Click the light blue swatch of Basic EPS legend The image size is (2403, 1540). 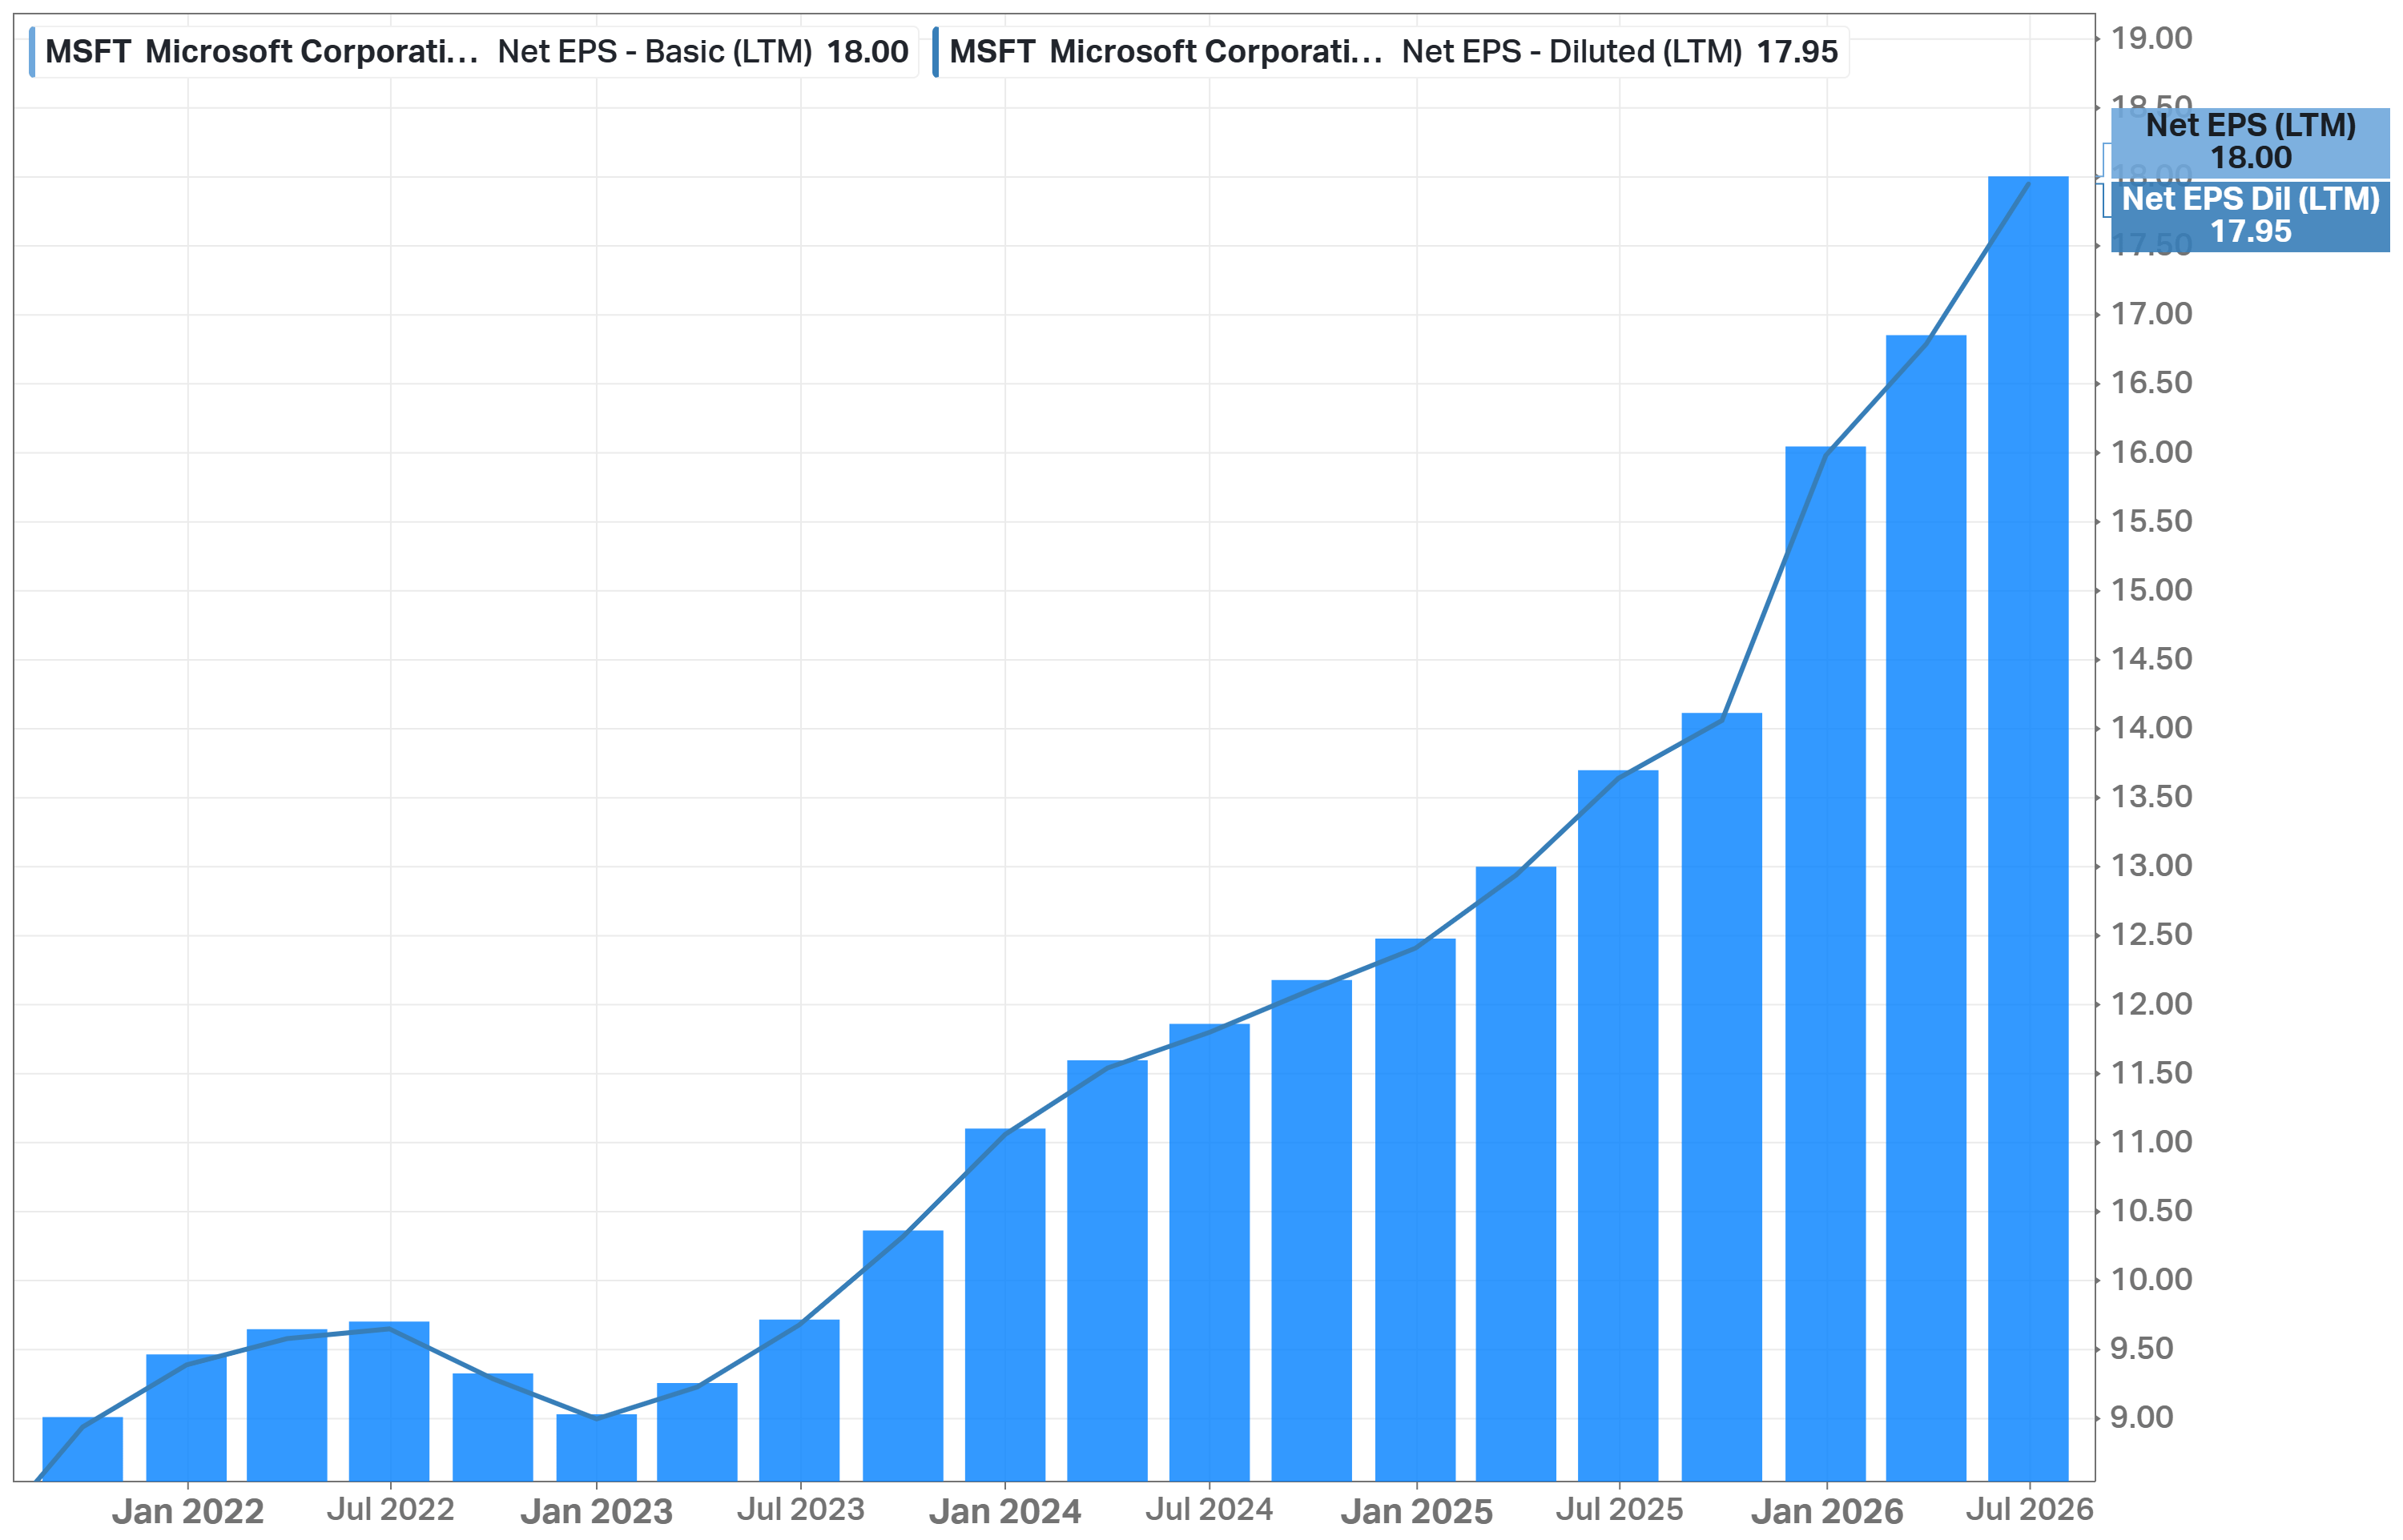33,52
